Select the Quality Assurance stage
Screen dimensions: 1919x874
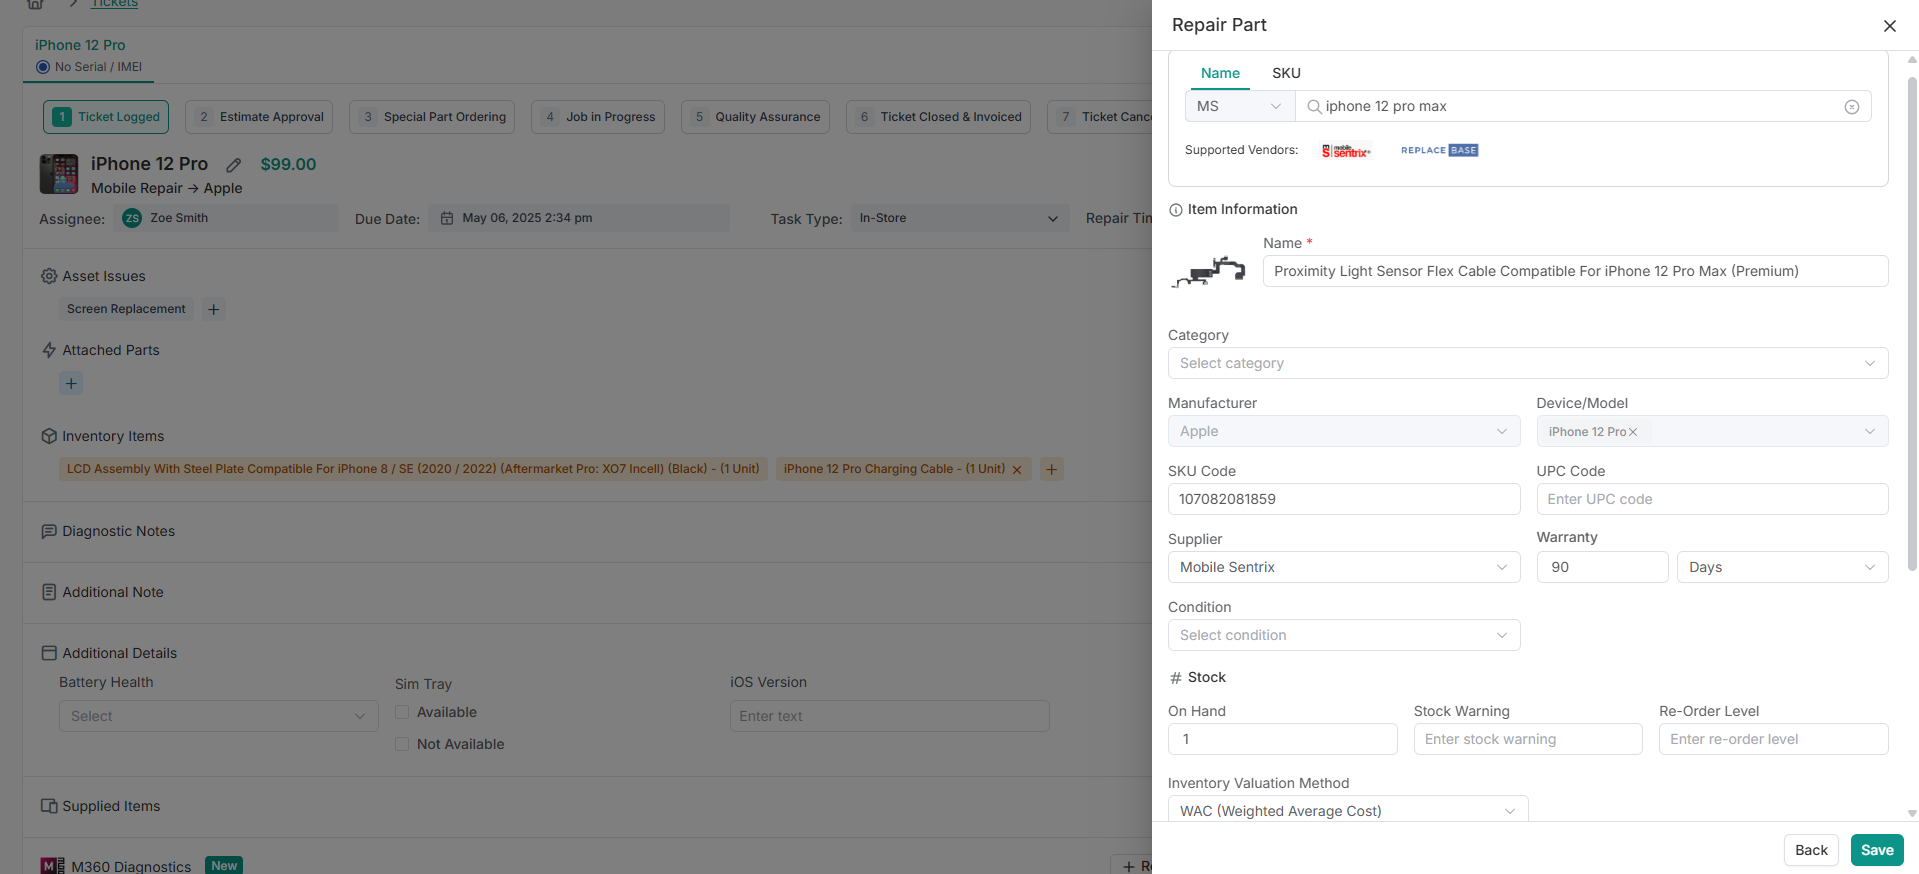click(x=756, y=117)
